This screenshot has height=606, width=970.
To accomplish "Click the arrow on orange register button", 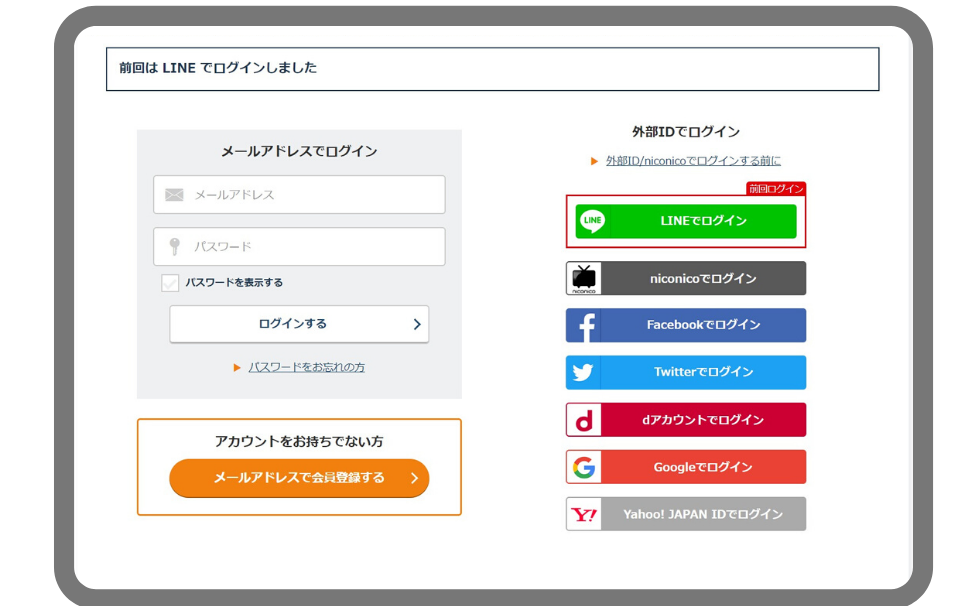I will tap(414, 478).
